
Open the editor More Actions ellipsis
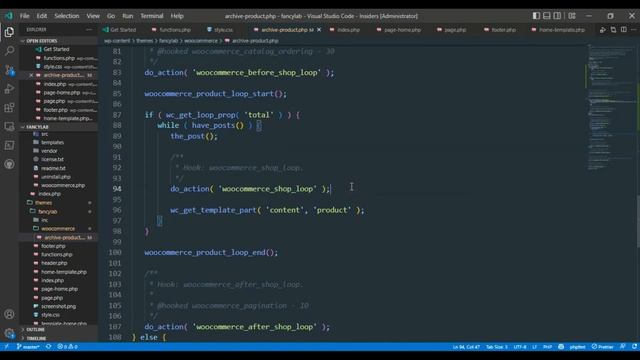(633, 30)
